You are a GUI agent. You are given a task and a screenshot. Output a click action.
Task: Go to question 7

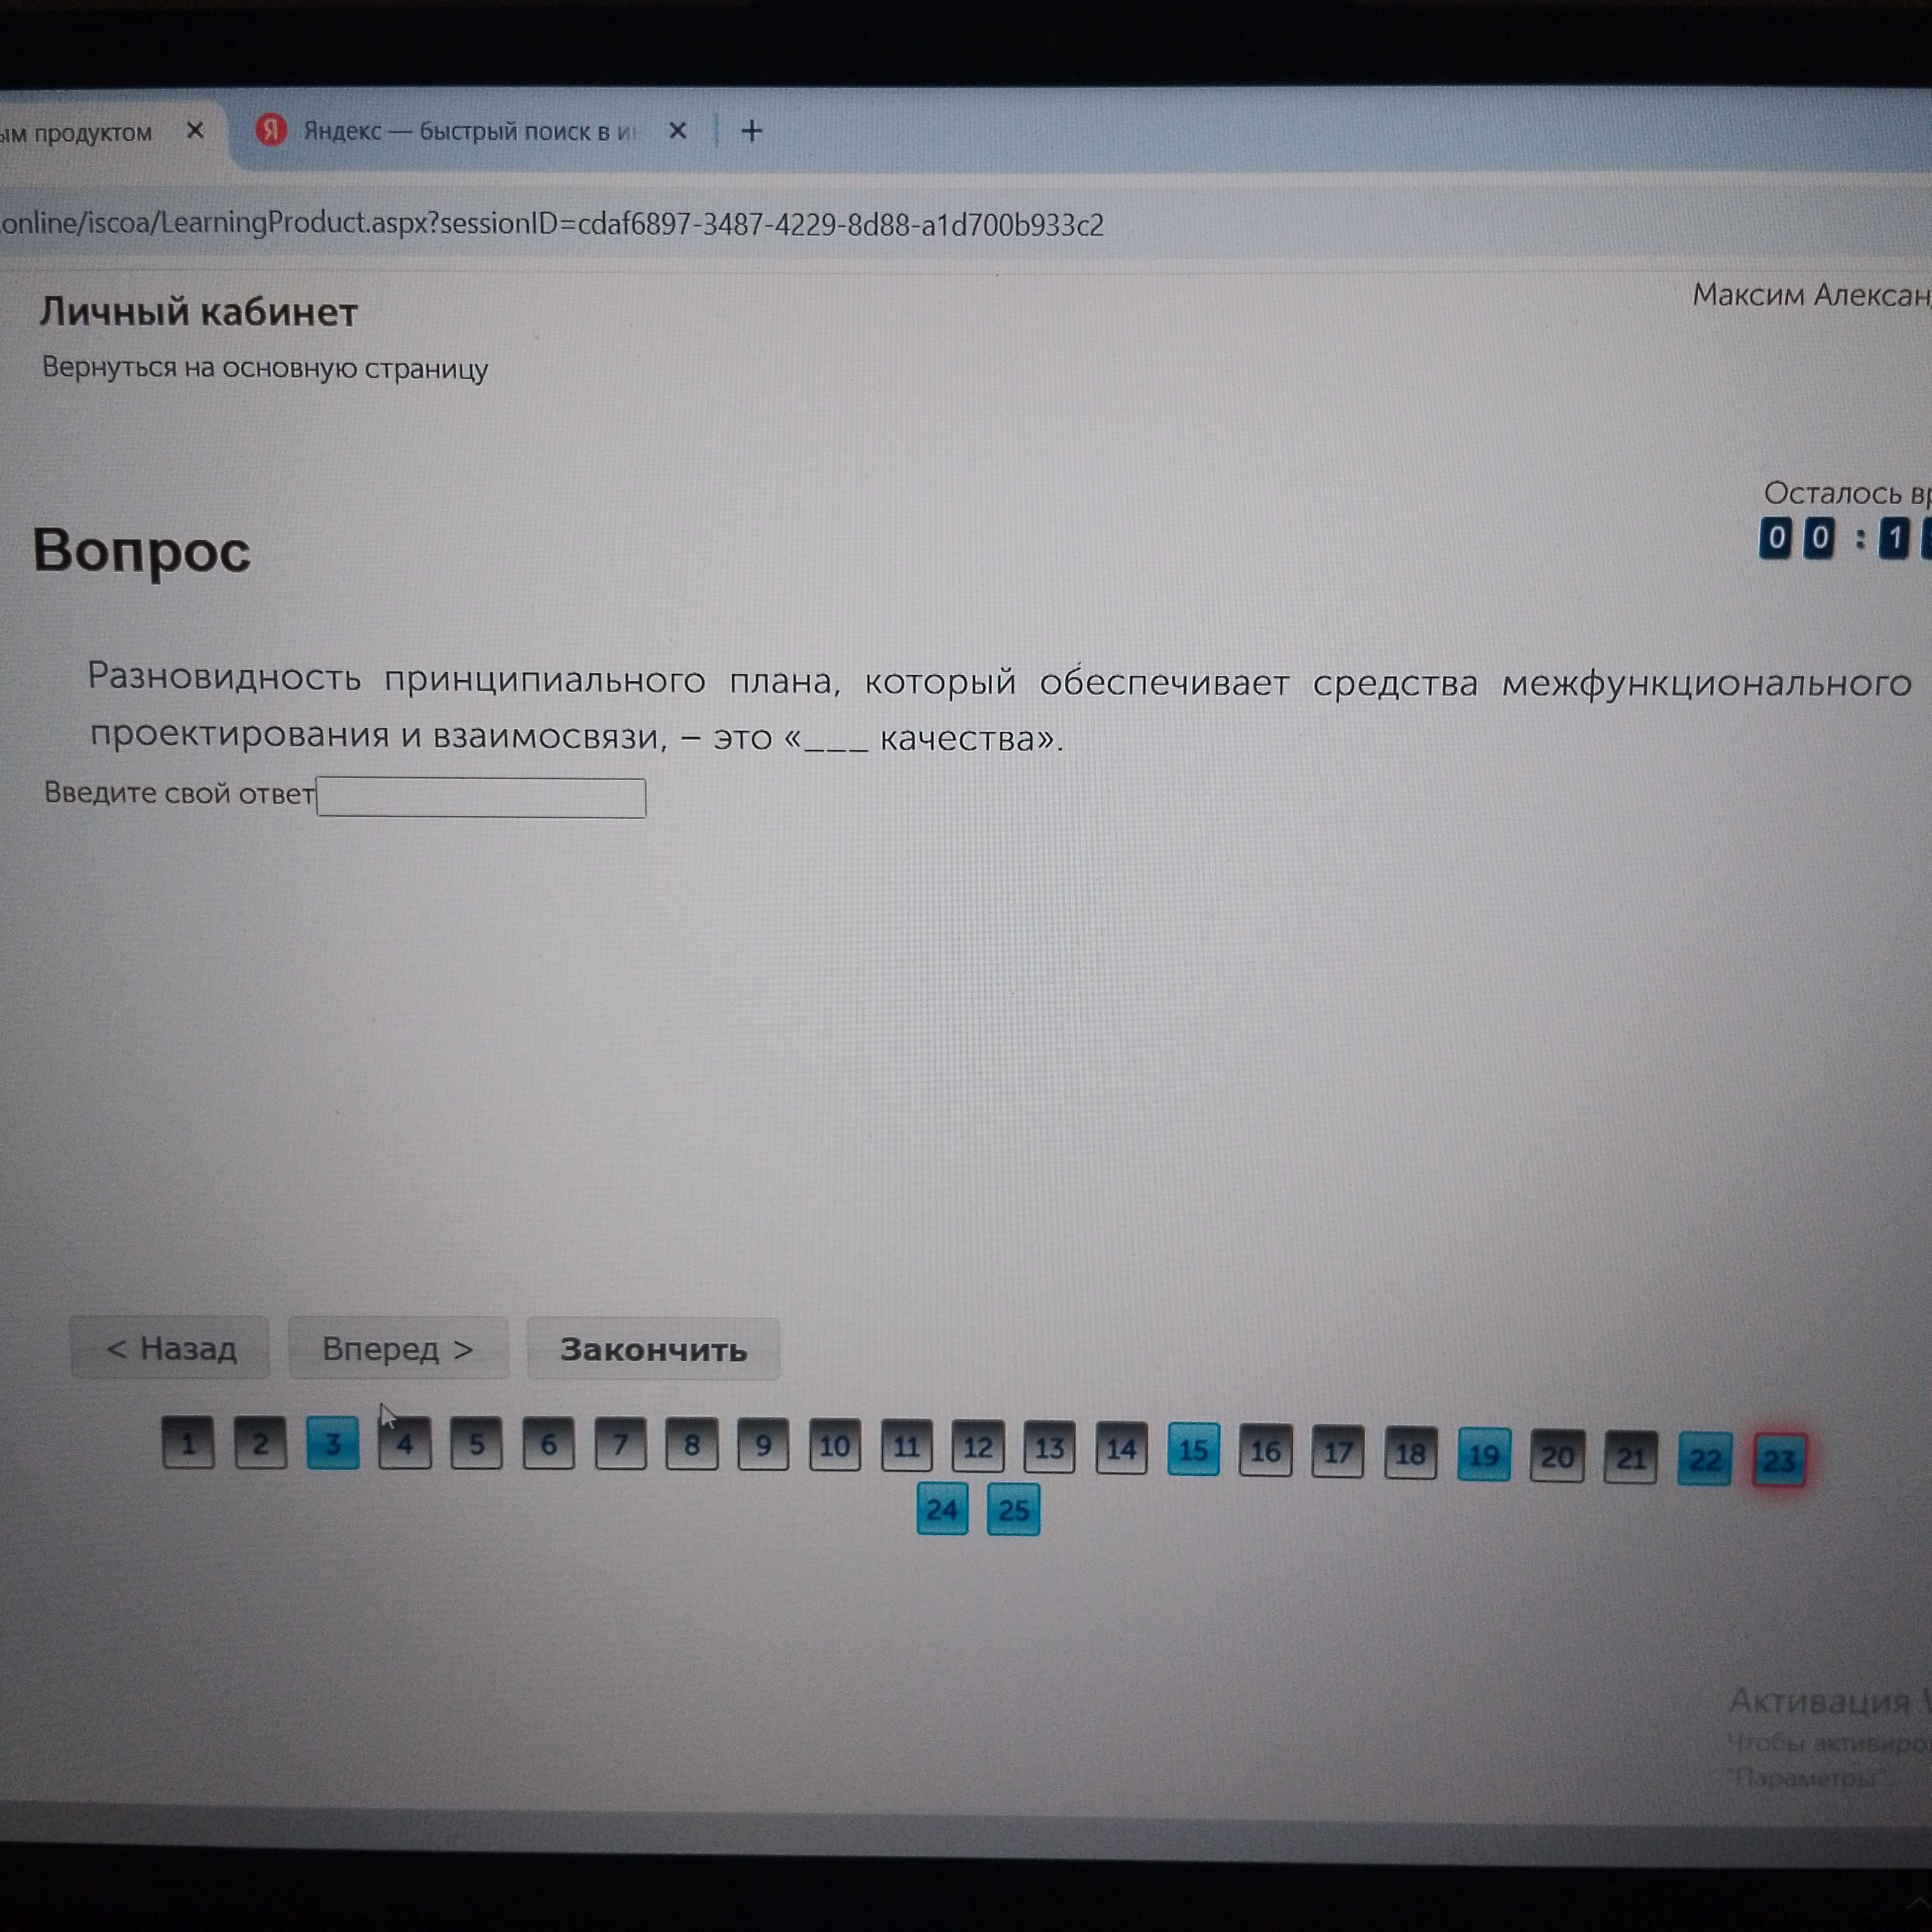620,1444
